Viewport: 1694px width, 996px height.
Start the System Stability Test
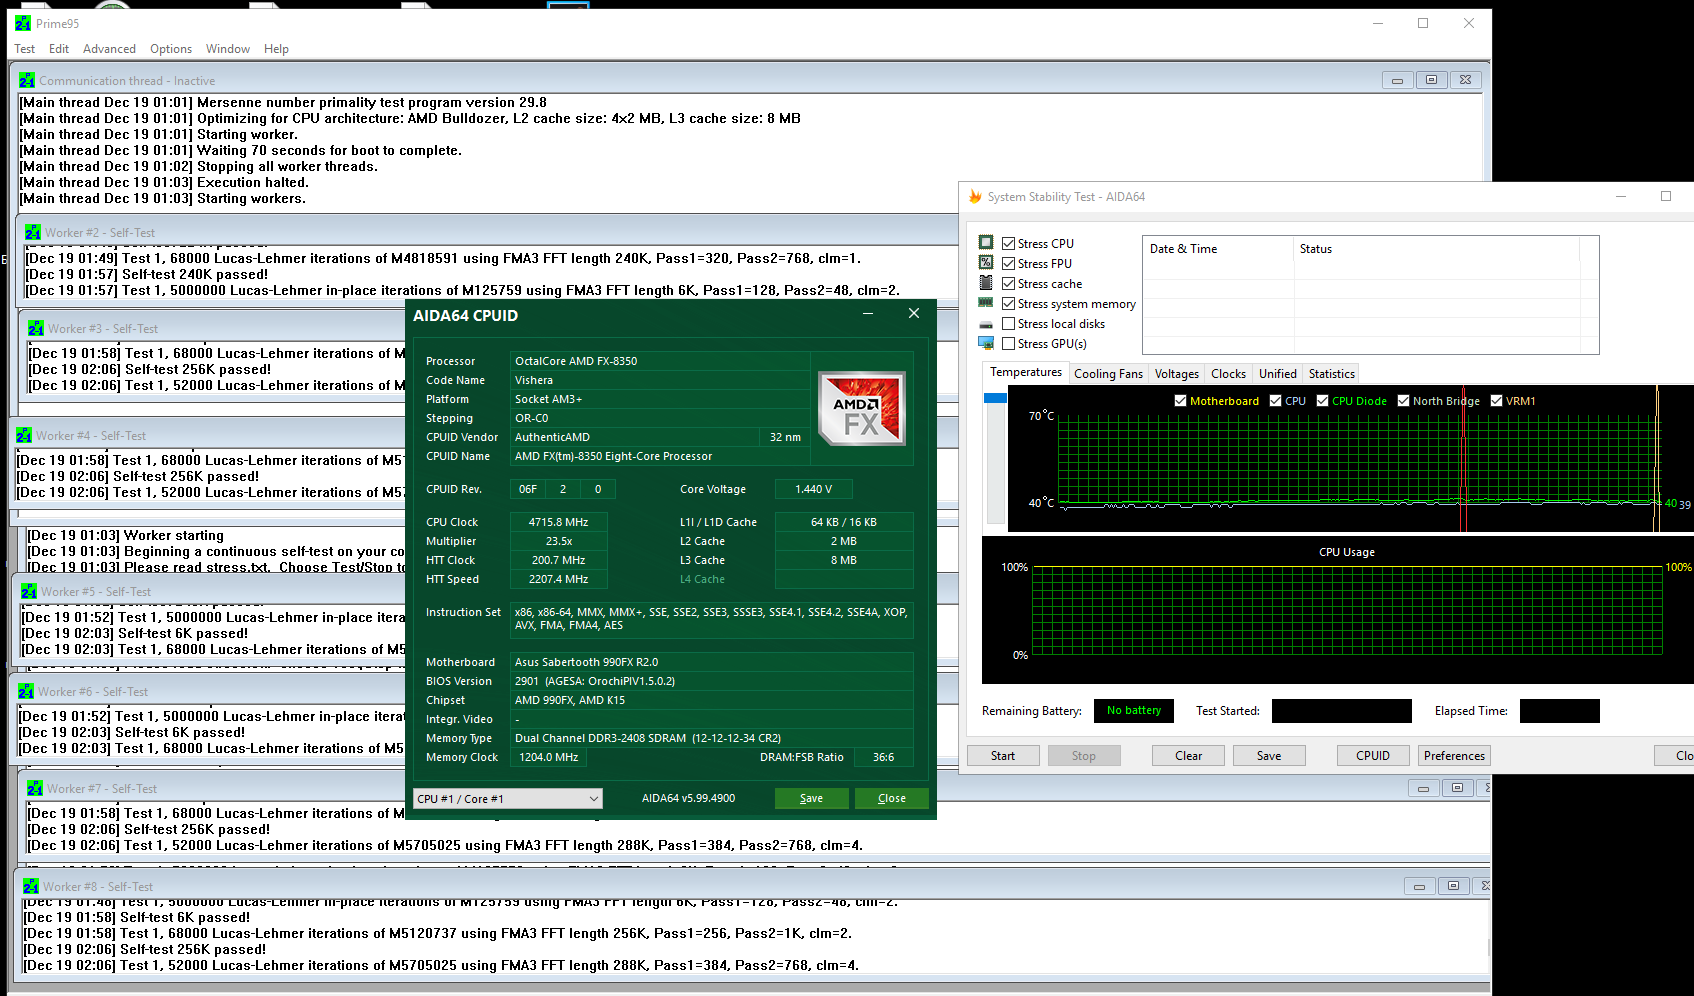click(x=1003, y=756)
